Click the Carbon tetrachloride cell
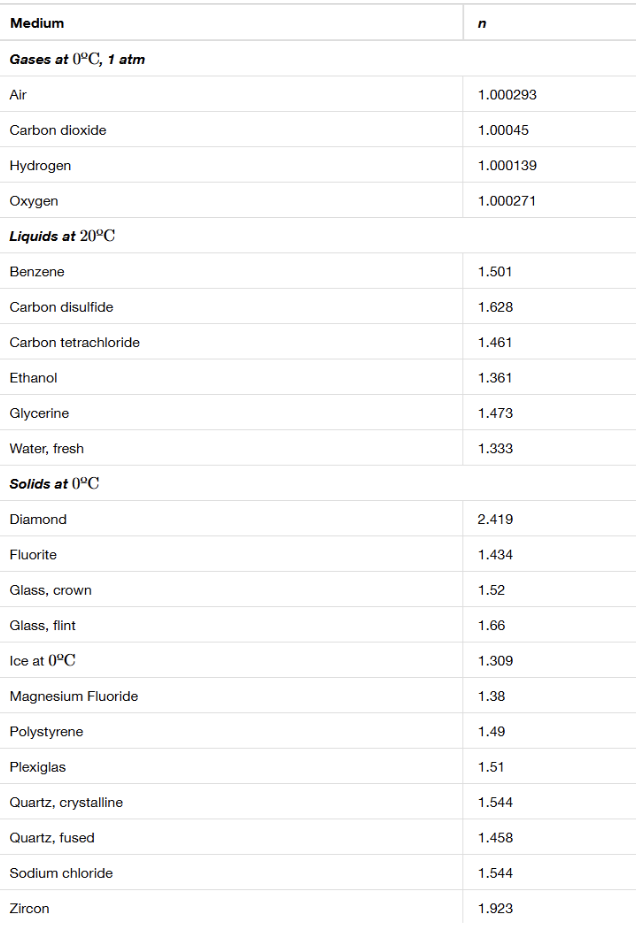 pyautogui.click(x=75, y=342)
